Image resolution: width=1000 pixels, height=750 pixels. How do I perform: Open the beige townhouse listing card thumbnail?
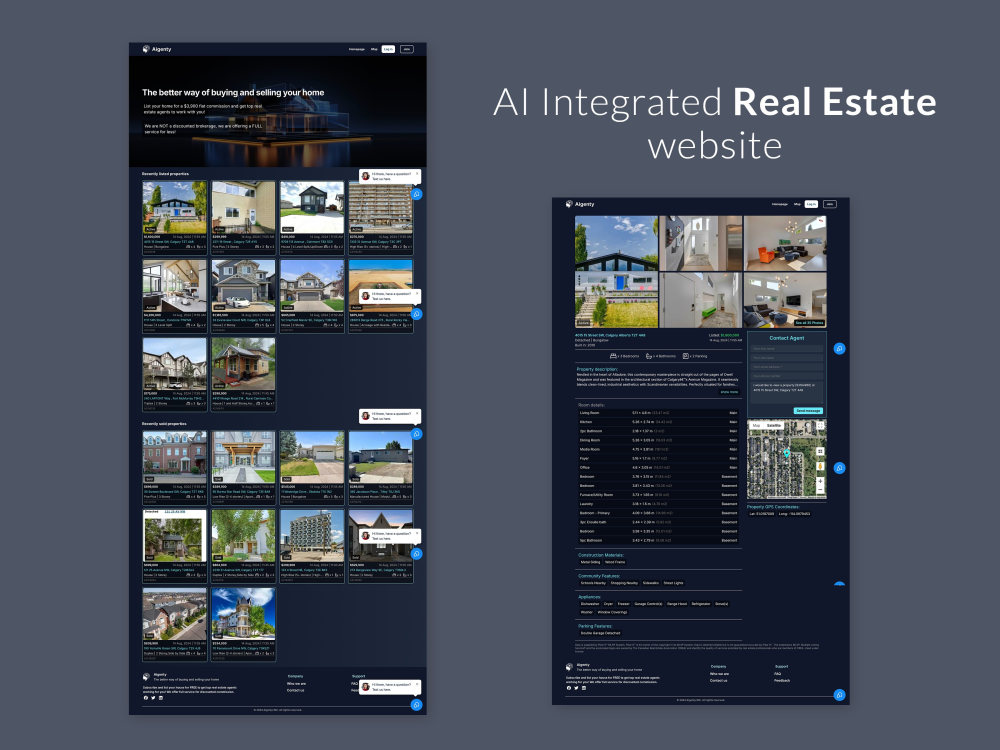243,207
